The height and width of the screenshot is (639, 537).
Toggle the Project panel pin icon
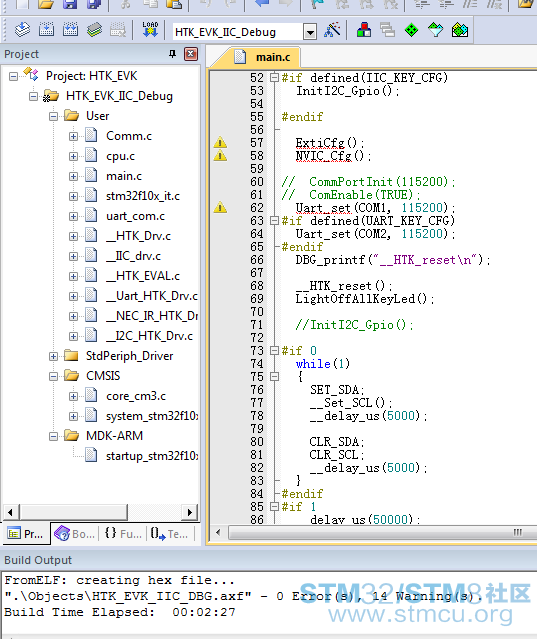point(172,54)
